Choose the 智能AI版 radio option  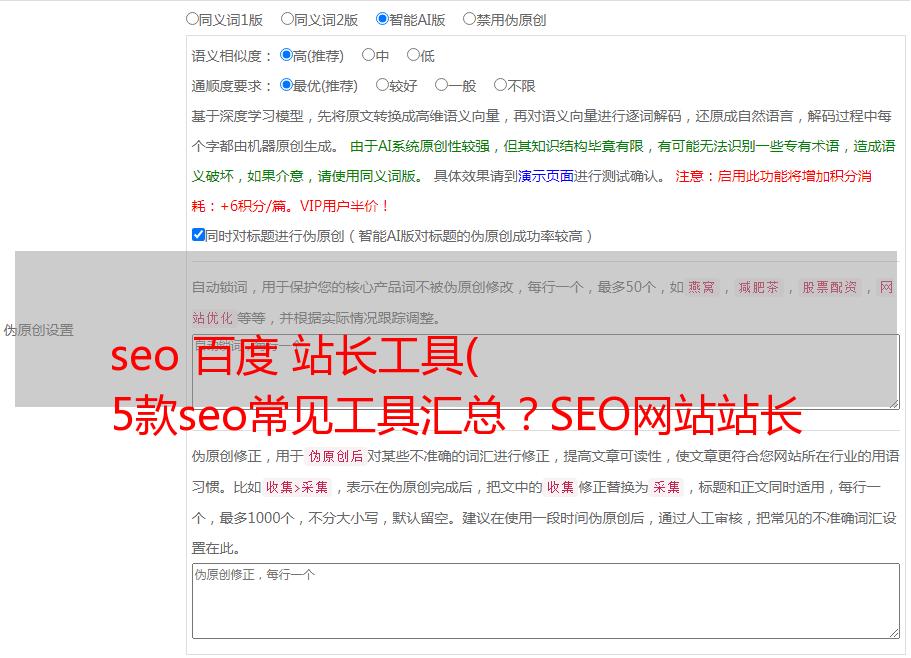click(x=382, y=19)
